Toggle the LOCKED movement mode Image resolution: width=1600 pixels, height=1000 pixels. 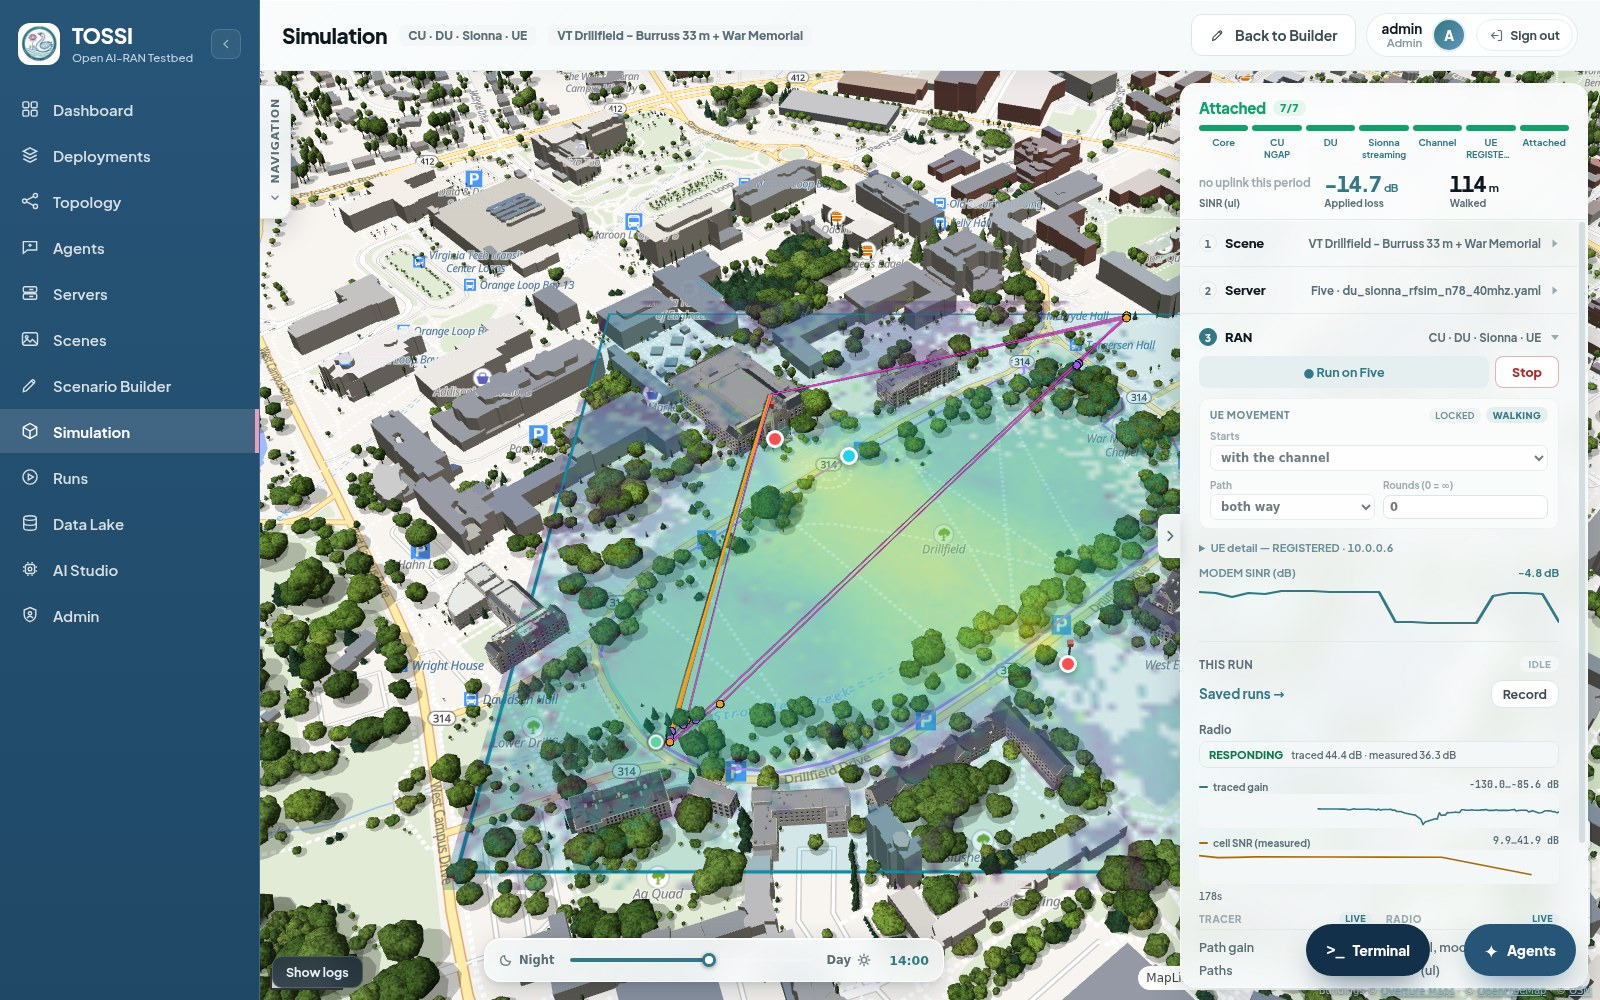tap(1454, 415)
